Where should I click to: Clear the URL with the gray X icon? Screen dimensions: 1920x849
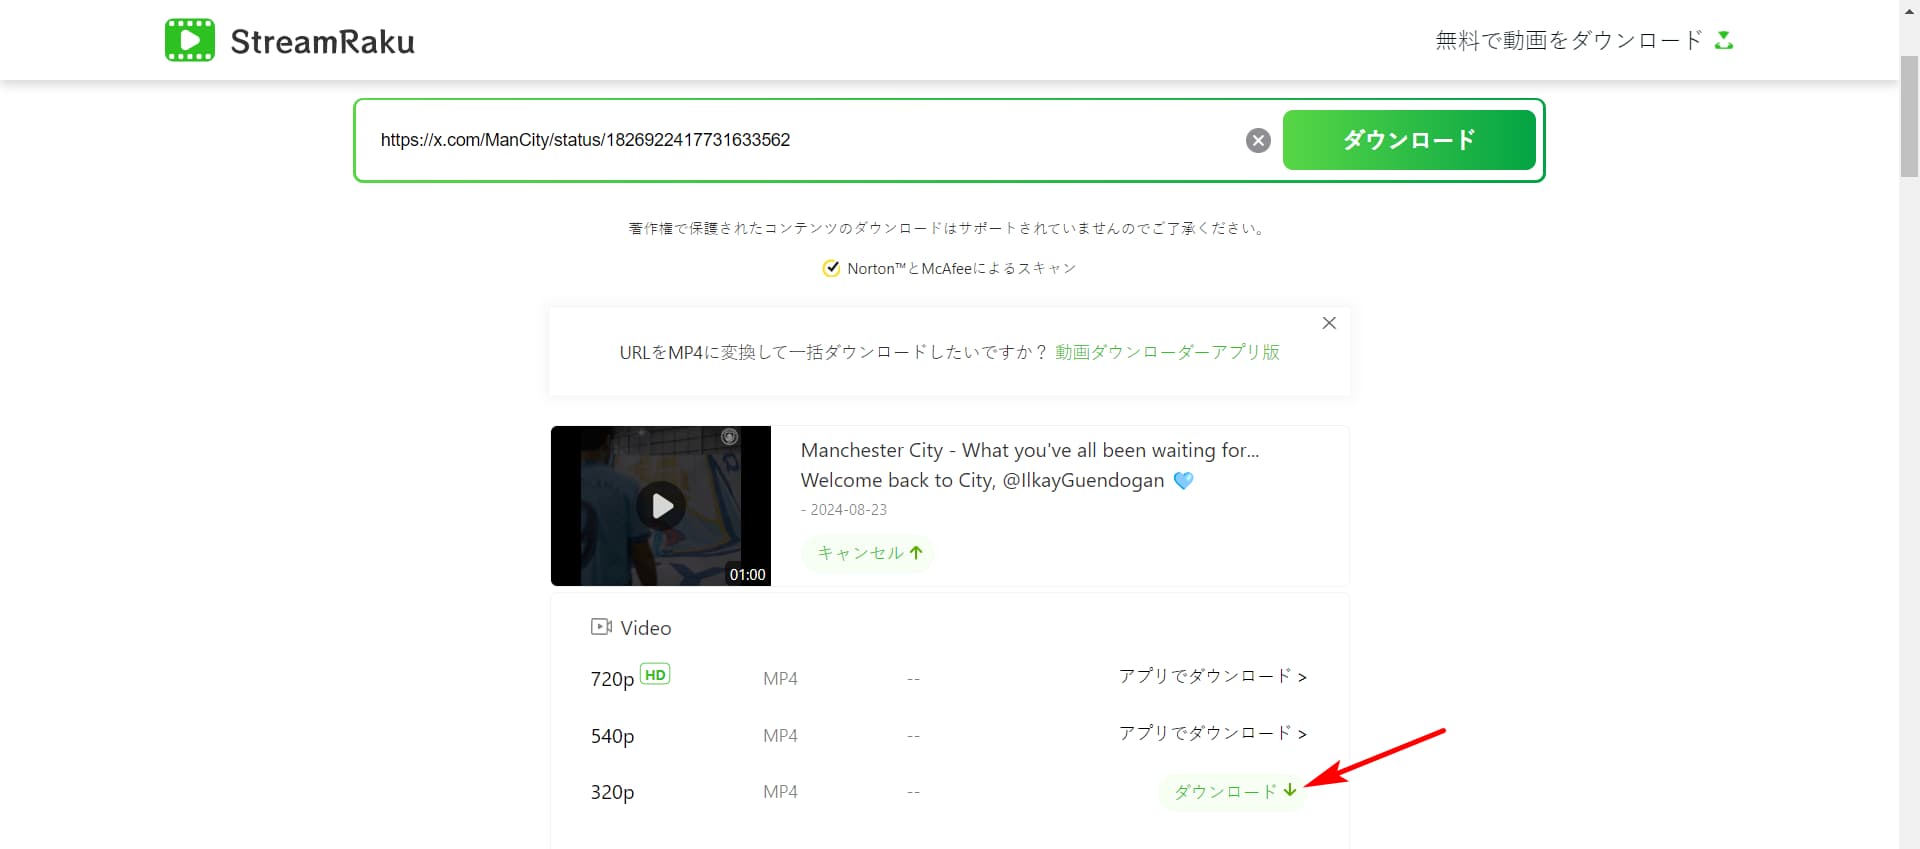1258,140
